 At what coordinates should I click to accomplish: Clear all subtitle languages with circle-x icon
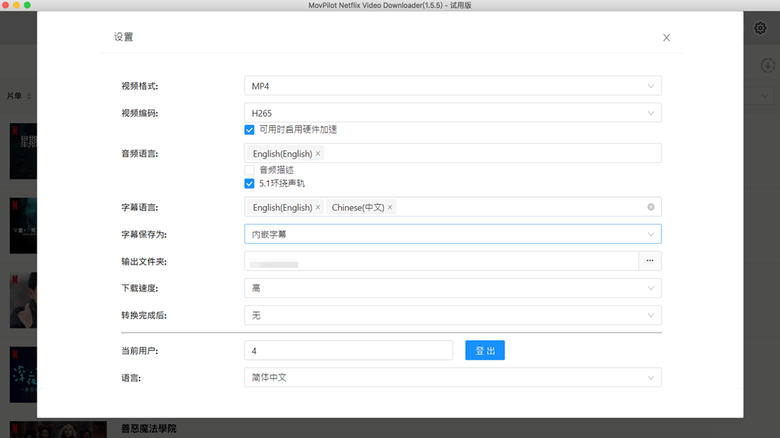click(651, 207)
